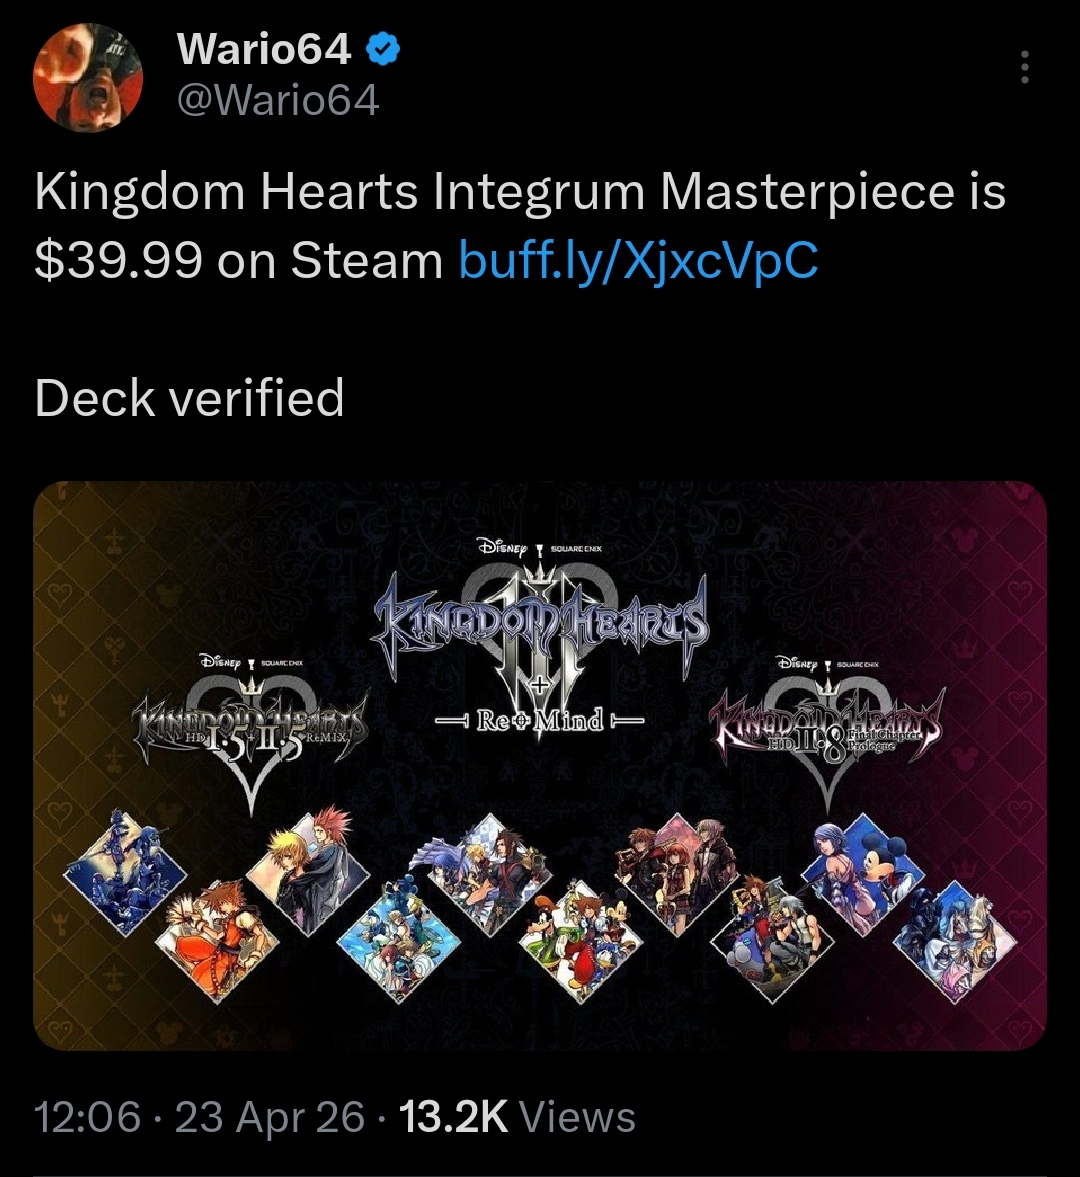The image size is (1080, 1177).
Task: Click the Deck verified text
Action: click(x=189, y=397)
